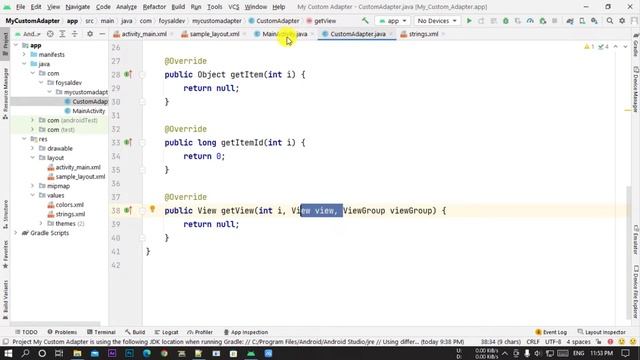Click the Make Project hammer icon
Image resolution: width=640 pixels, height=360 pixels.
pyautogui.click(x=365, y=21)
